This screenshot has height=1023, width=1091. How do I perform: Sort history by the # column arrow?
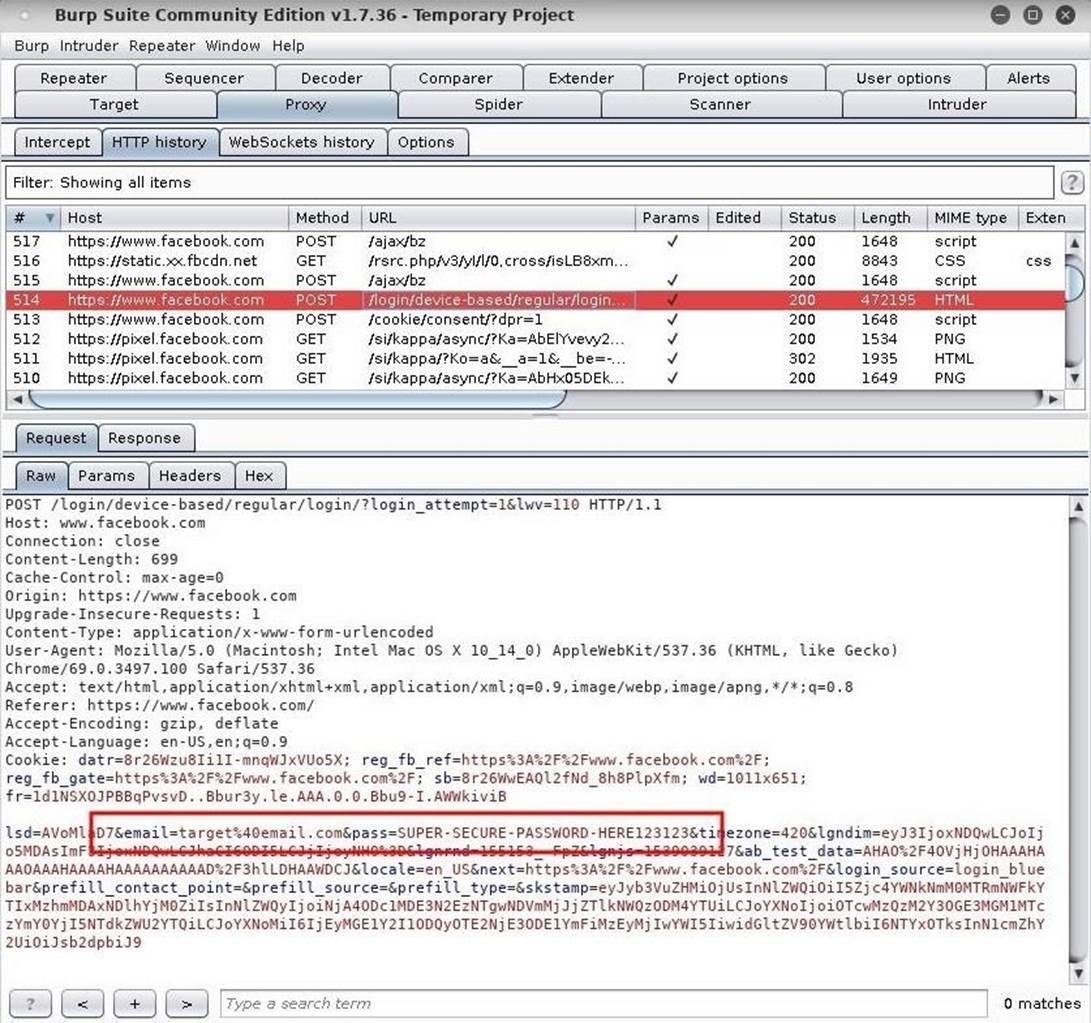click(48, 218)
